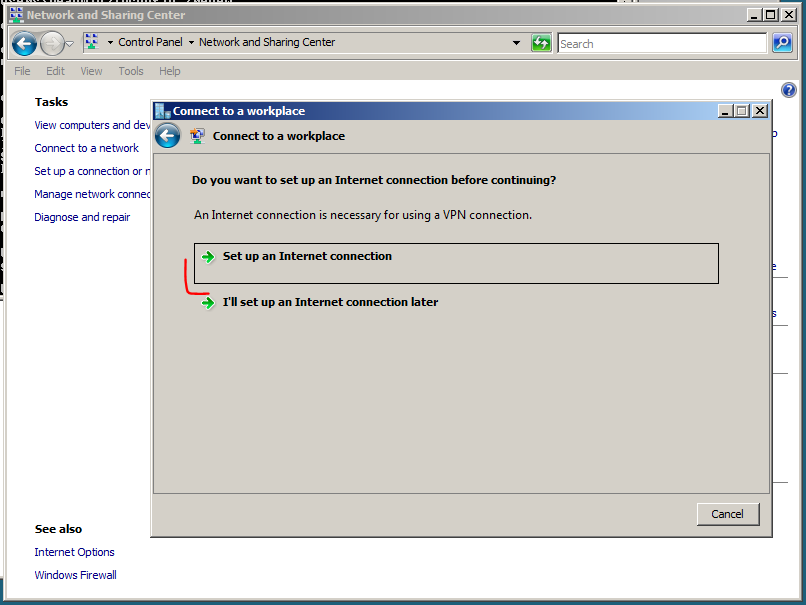Click the back arrow in Network and Sharing Center
Viewport: 806px width, 605px height.
(x=24, y=44)
